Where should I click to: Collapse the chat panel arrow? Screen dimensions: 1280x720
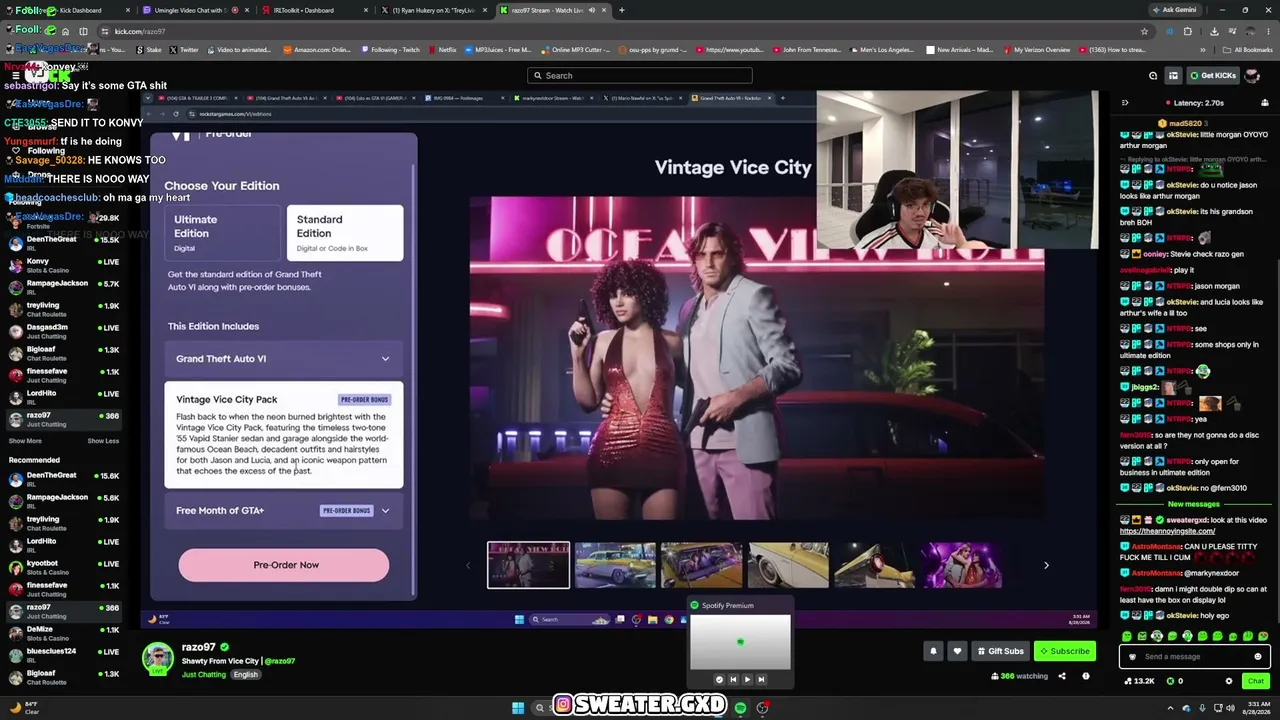(x=1125, y=103)
